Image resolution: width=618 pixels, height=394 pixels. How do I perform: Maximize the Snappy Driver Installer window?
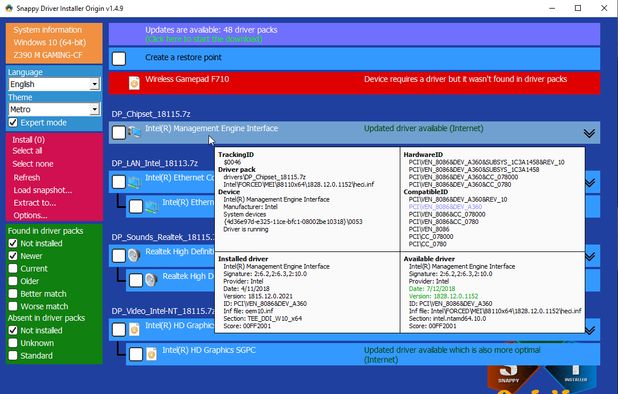pyautogui.click(x=578, y=8)
